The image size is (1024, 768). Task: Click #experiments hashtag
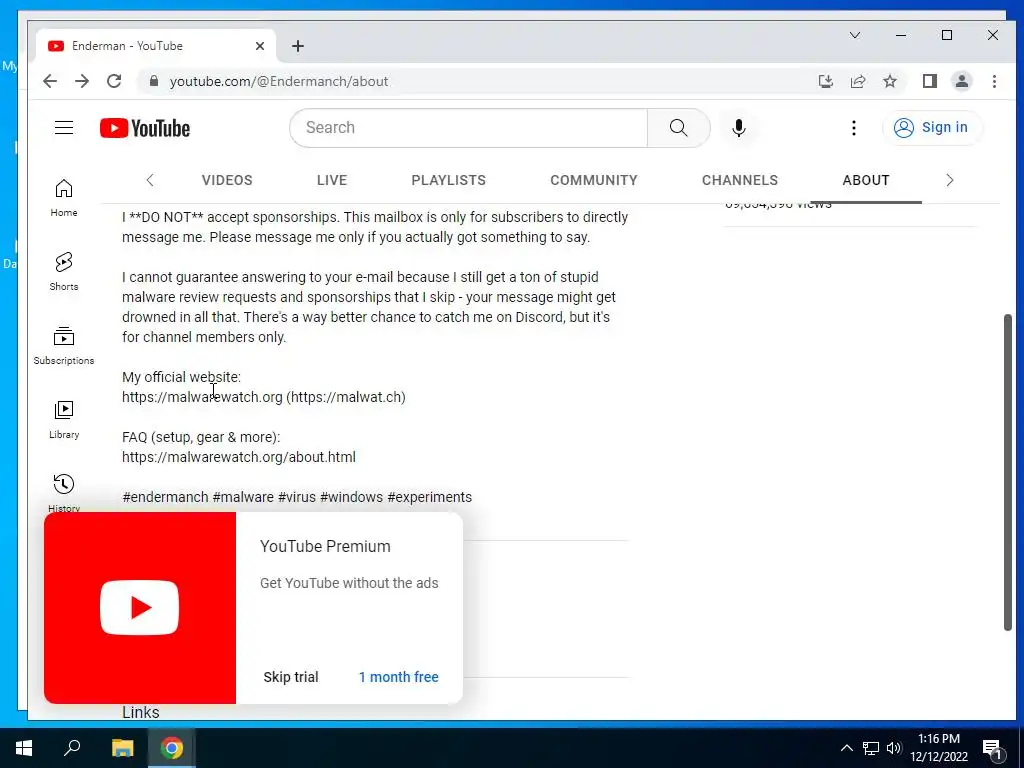point(430,497)
